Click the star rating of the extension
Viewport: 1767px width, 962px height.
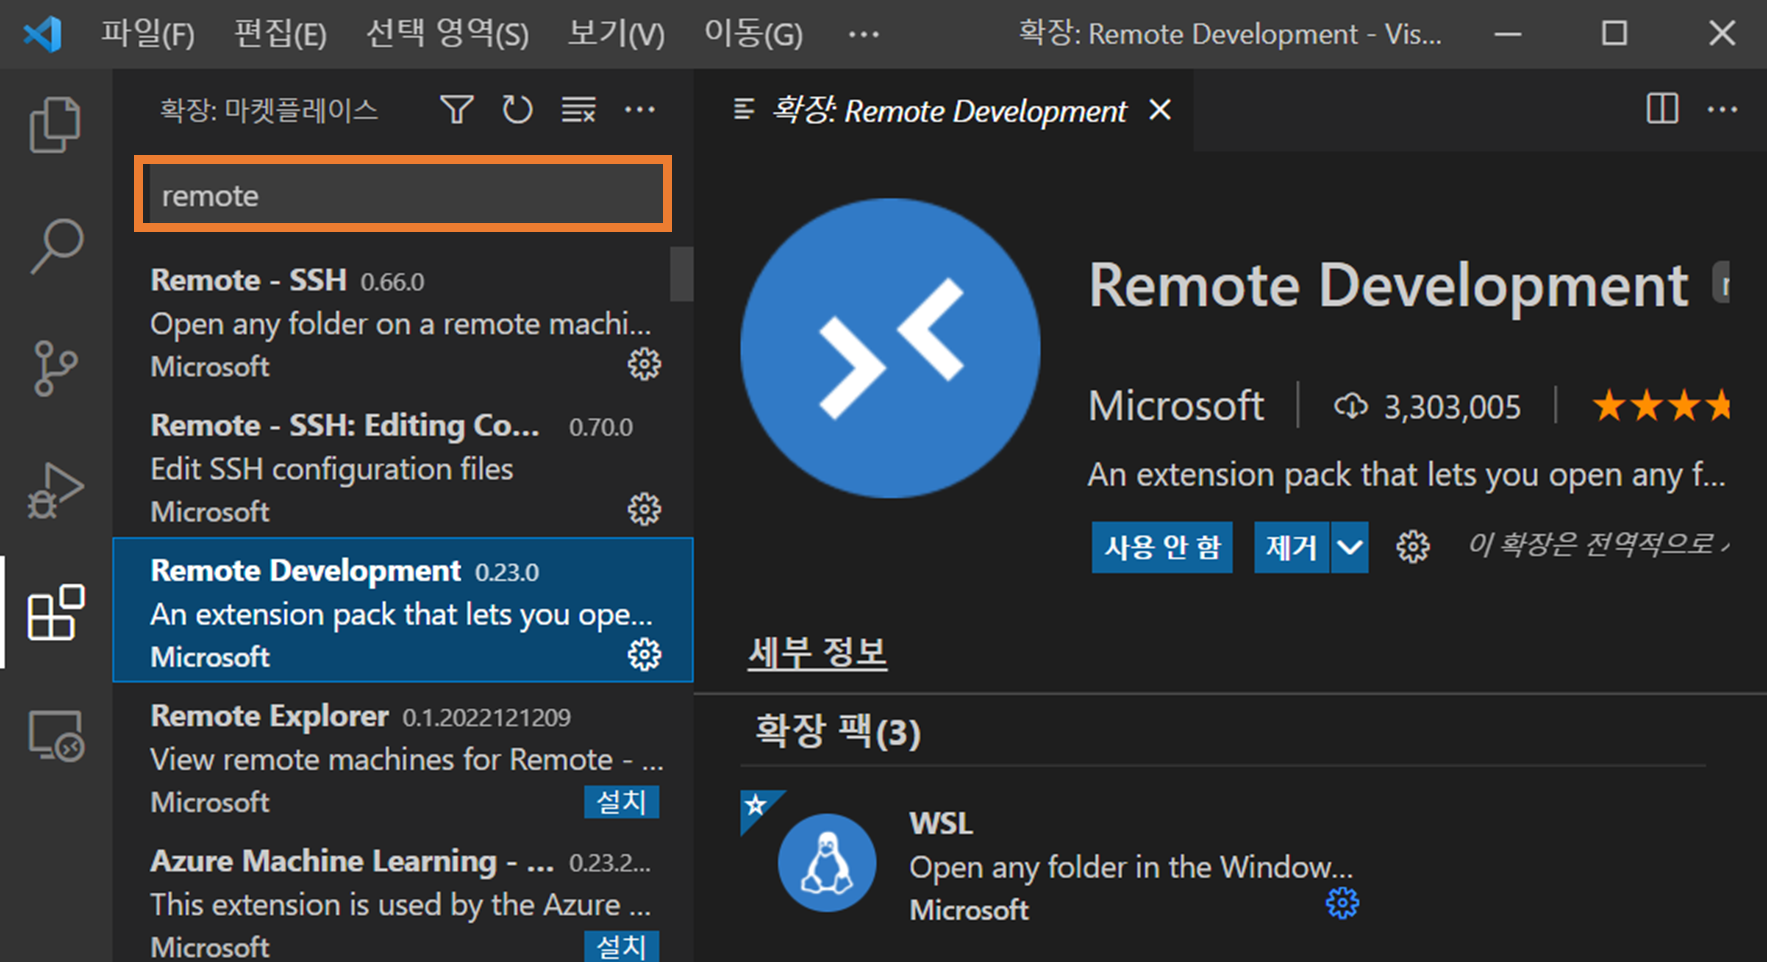pyautogui.click(x=1662, y=406)
